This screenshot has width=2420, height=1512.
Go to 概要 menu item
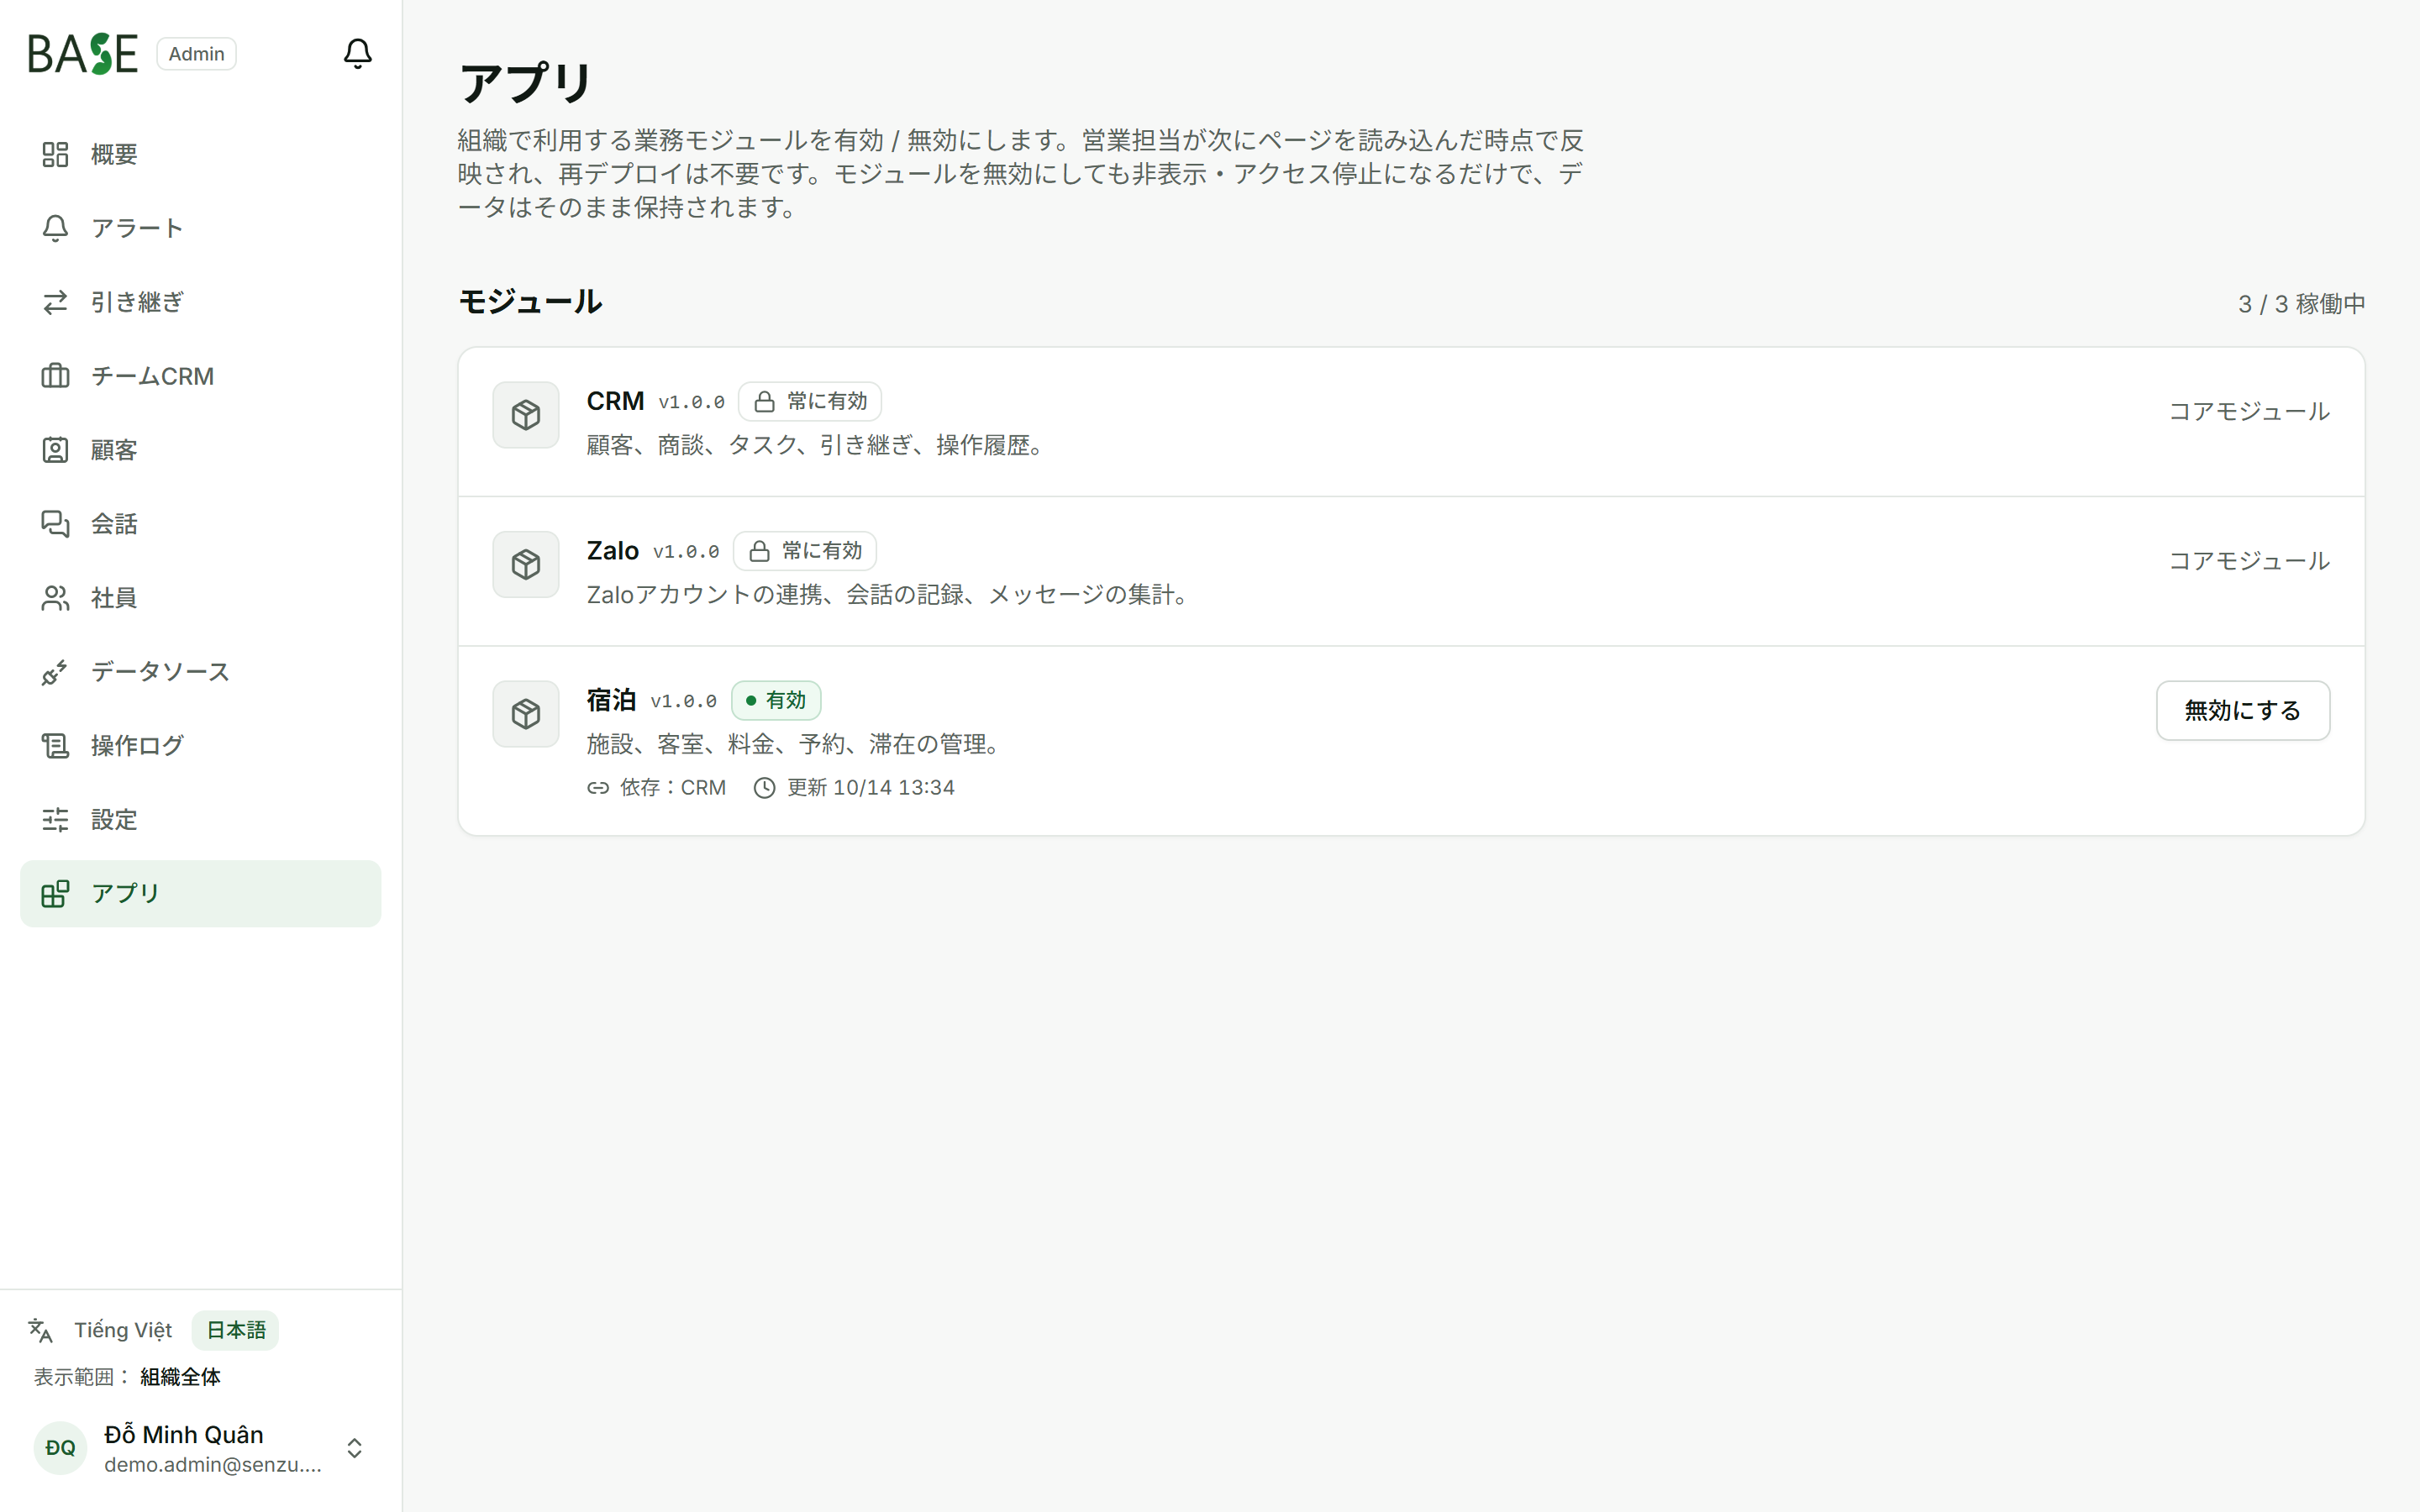click(200, 154)
